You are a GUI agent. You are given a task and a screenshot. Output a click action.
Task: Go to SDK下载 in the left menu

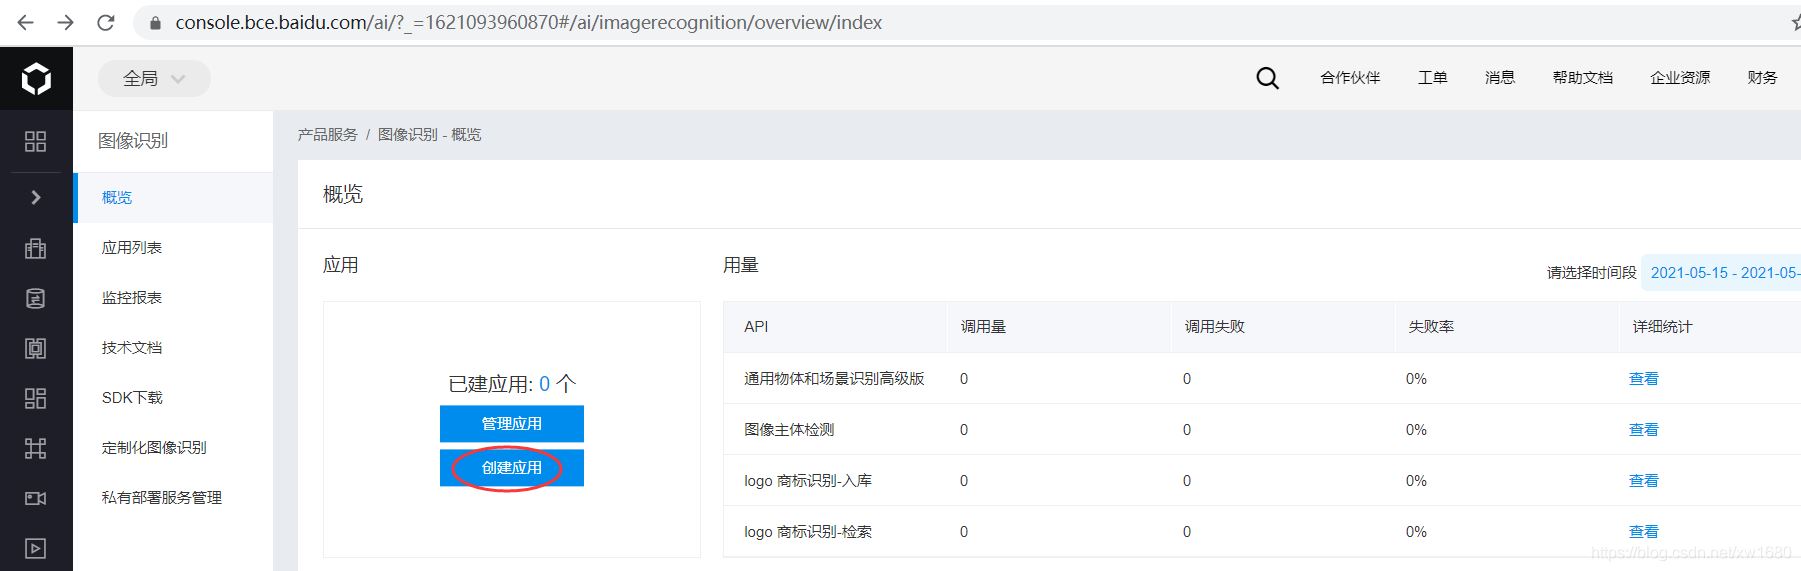[132, 397]
